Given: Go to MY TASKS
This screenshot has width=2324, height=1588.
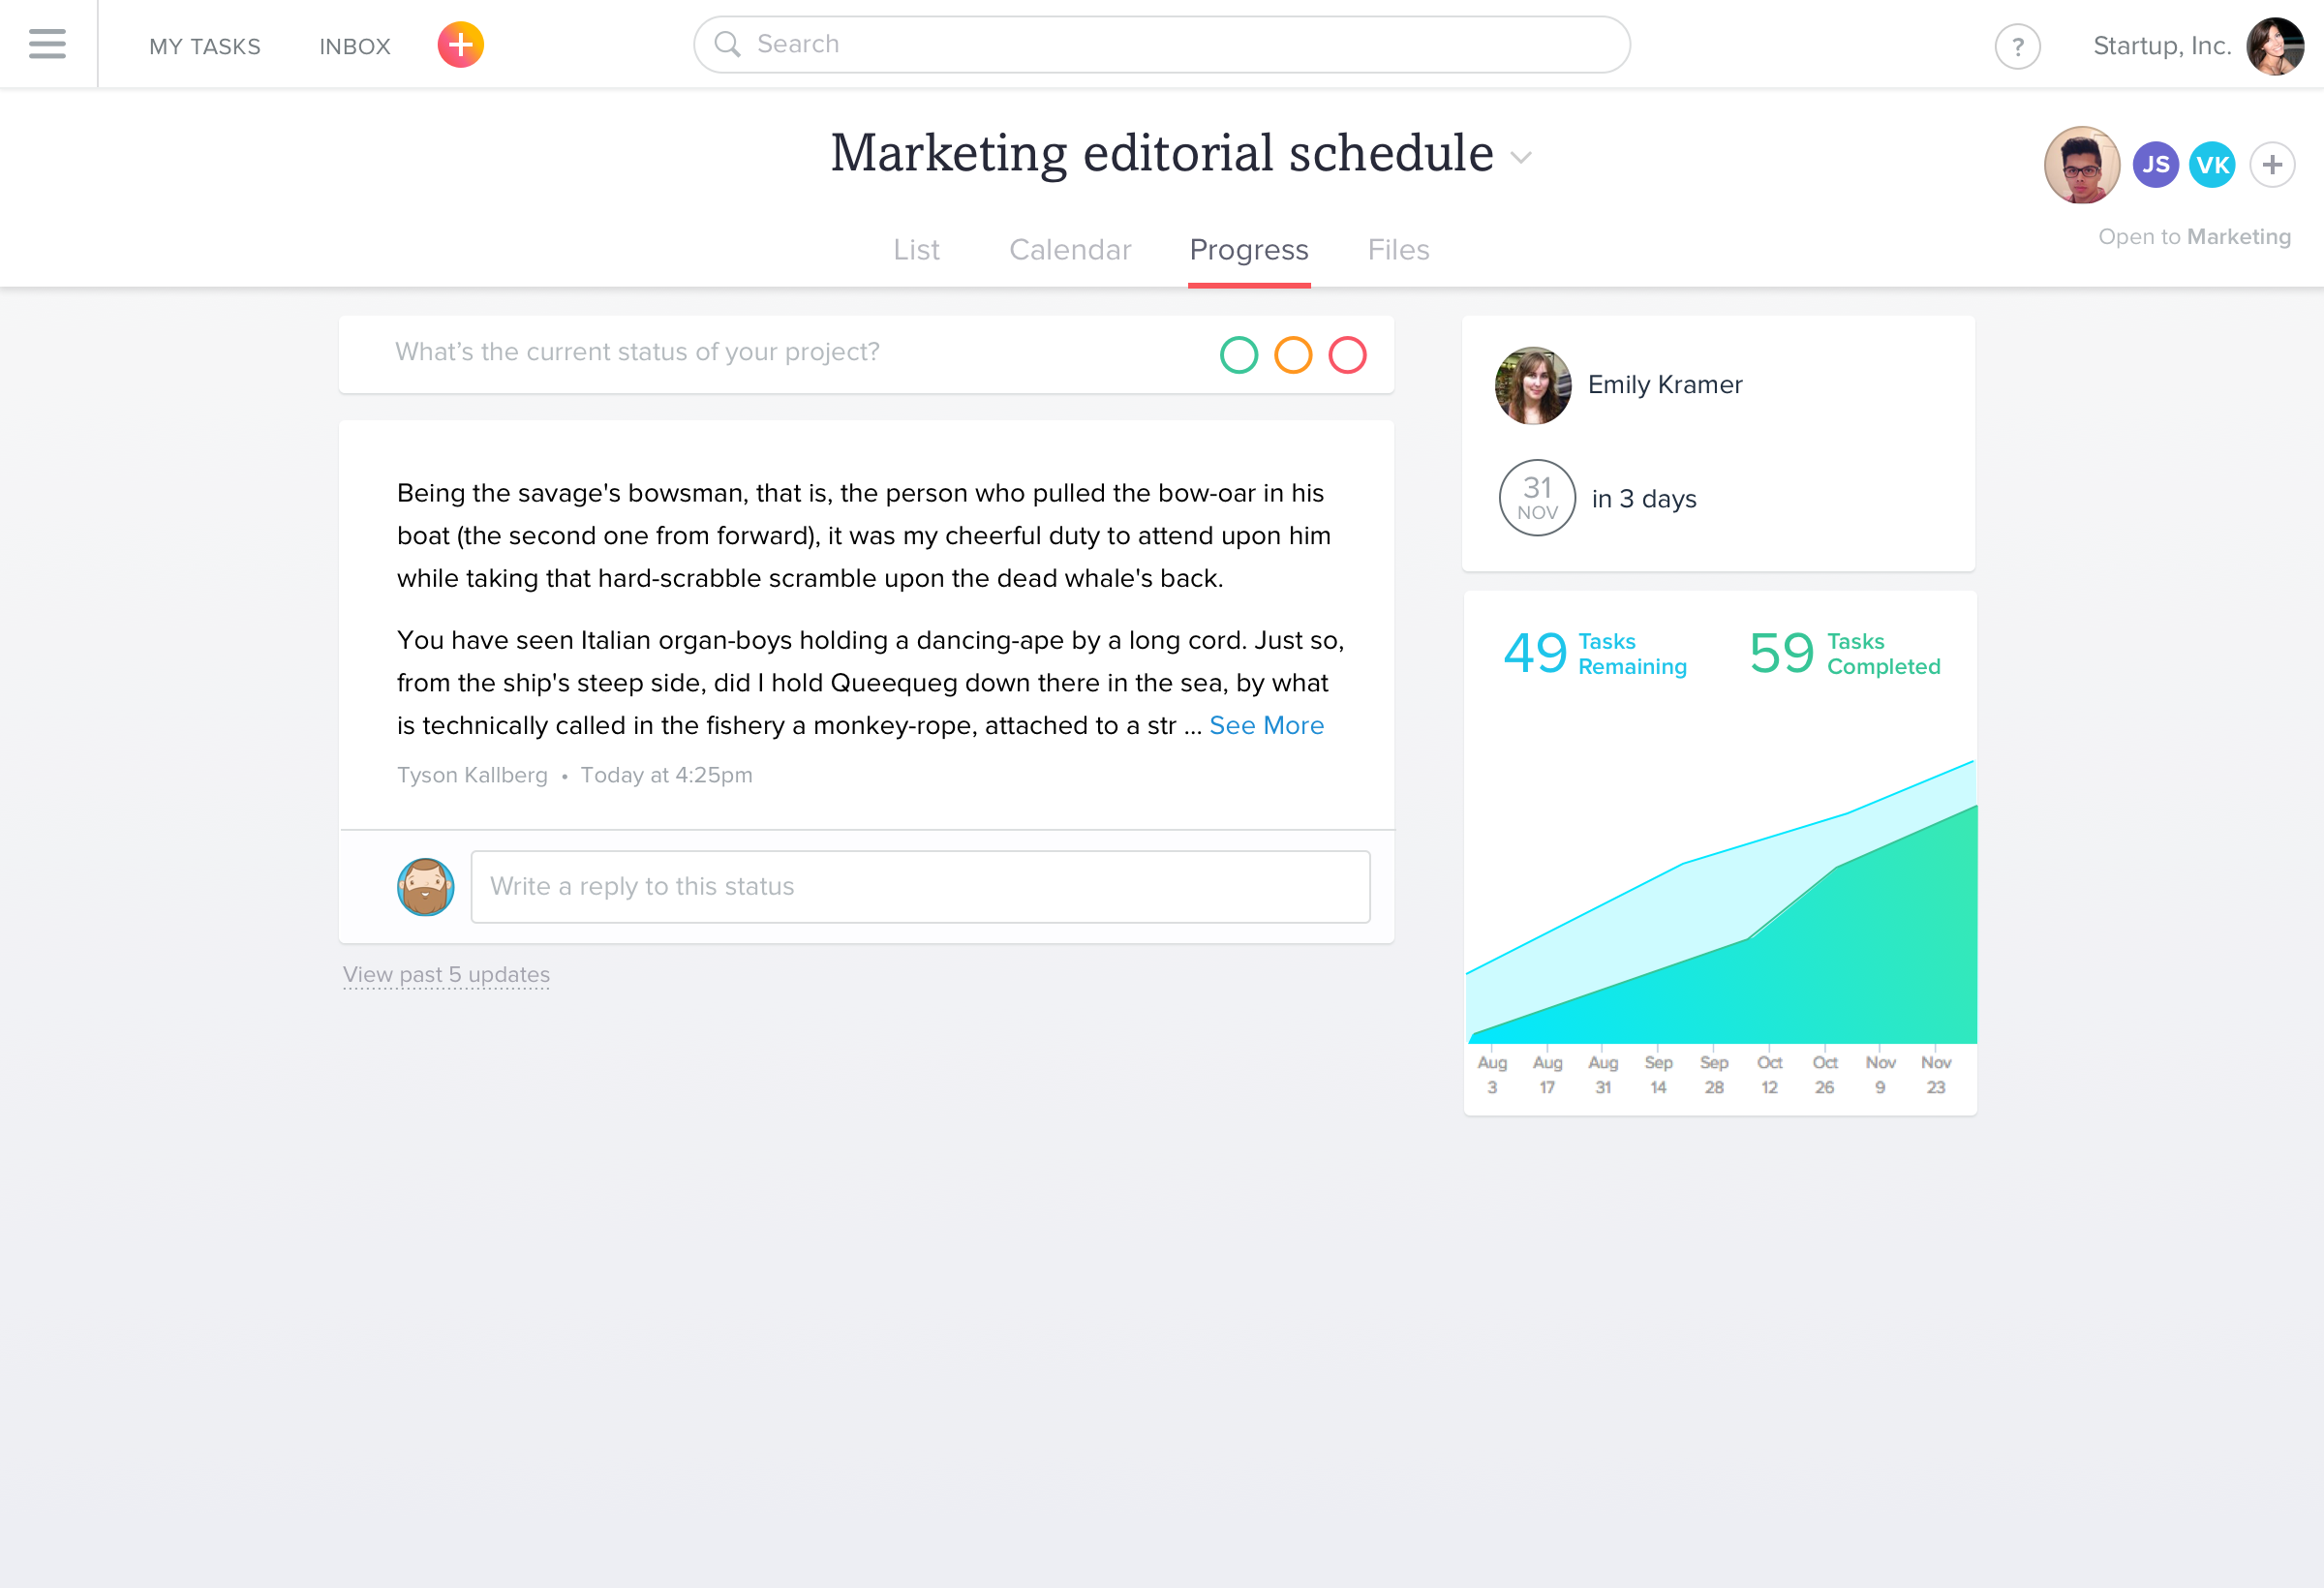Looking at the screenshot, I should 205,46.
